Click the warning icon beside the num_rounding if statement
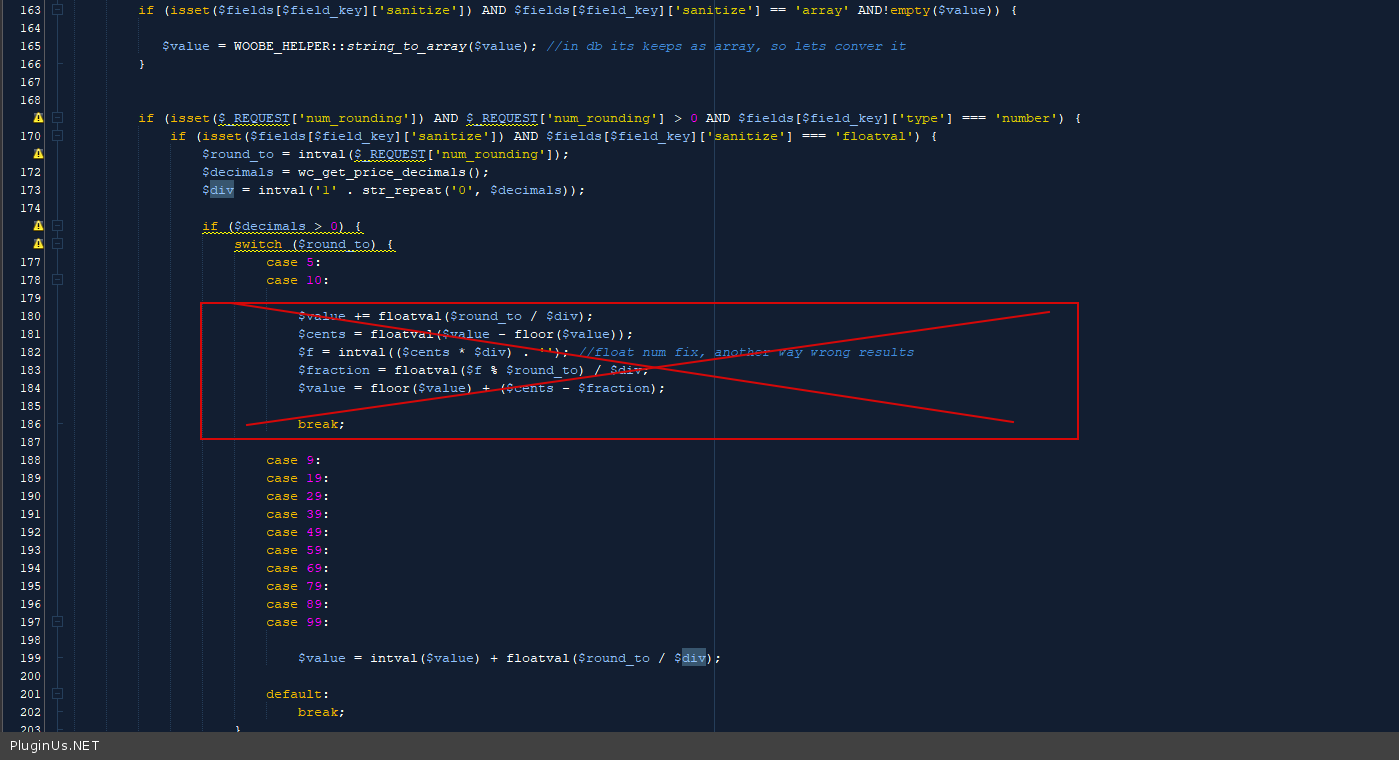Image resolution: width=1399 pixels, height=760 pixels. click(38, 118)
